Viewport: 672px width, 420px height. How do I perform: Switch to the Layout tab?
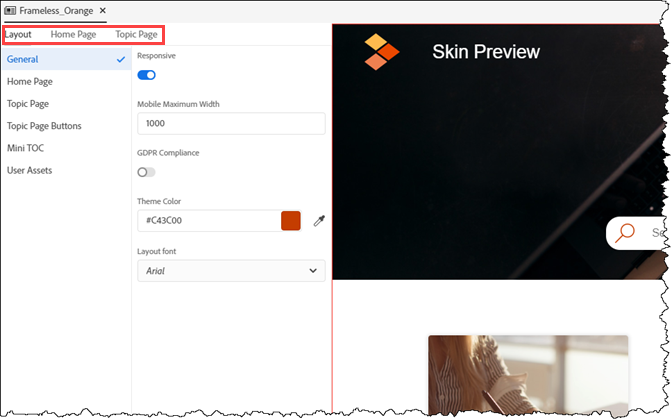(x=18, y=34)
